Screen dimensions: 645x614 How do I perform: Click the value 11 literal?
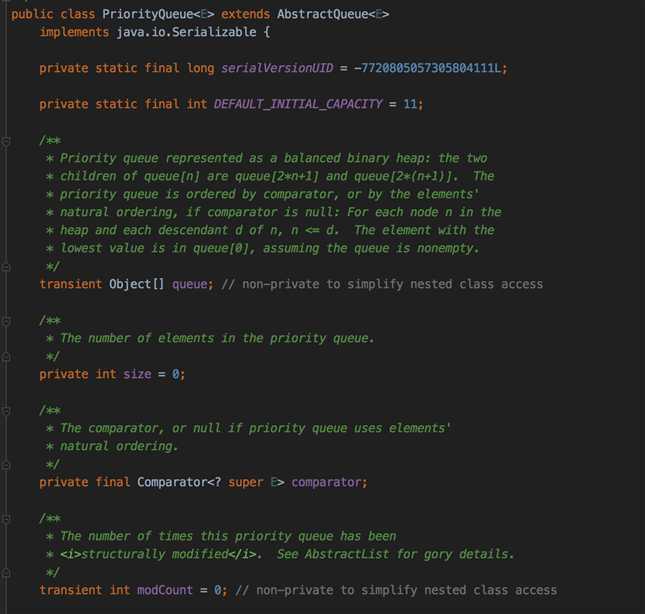click(x=410, y=104)
